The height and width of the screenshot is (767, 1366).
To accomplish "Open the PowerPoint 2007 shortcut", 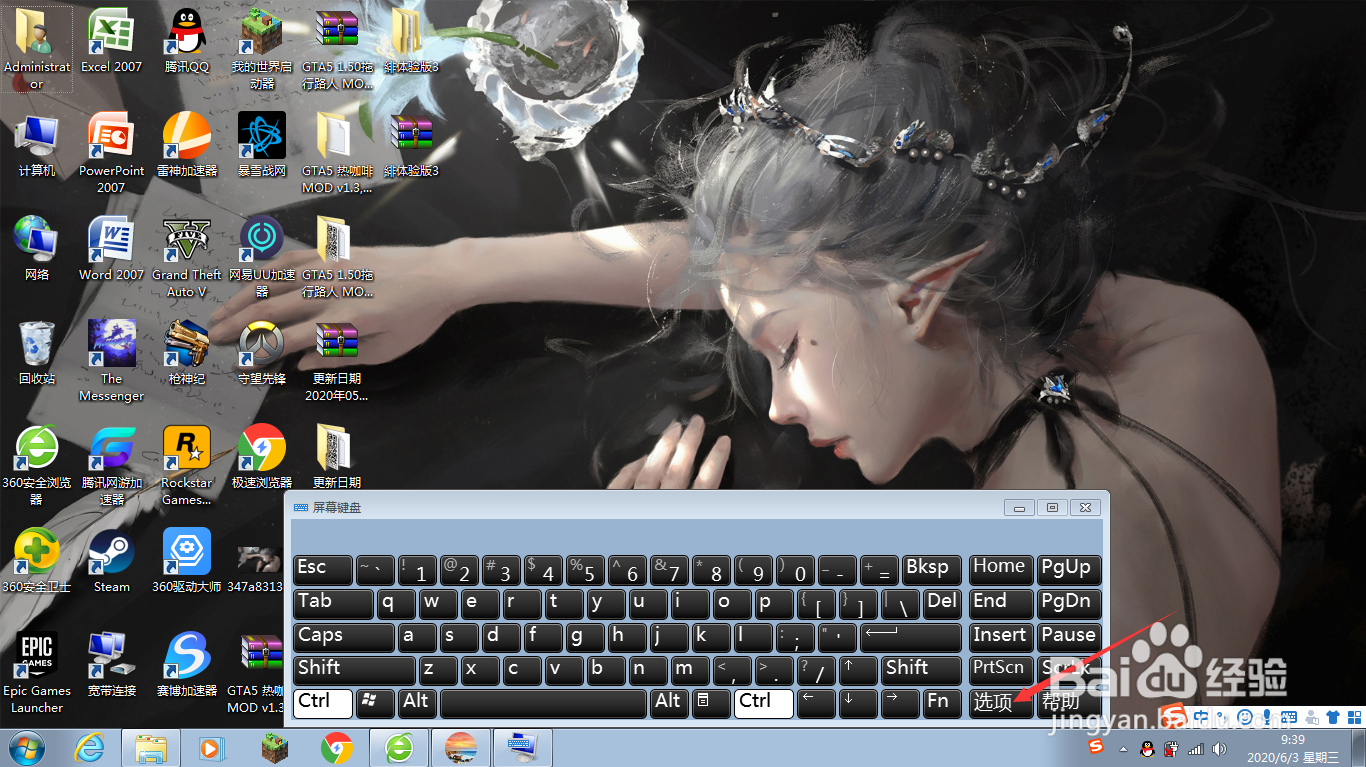I will (x=111, y=152).
